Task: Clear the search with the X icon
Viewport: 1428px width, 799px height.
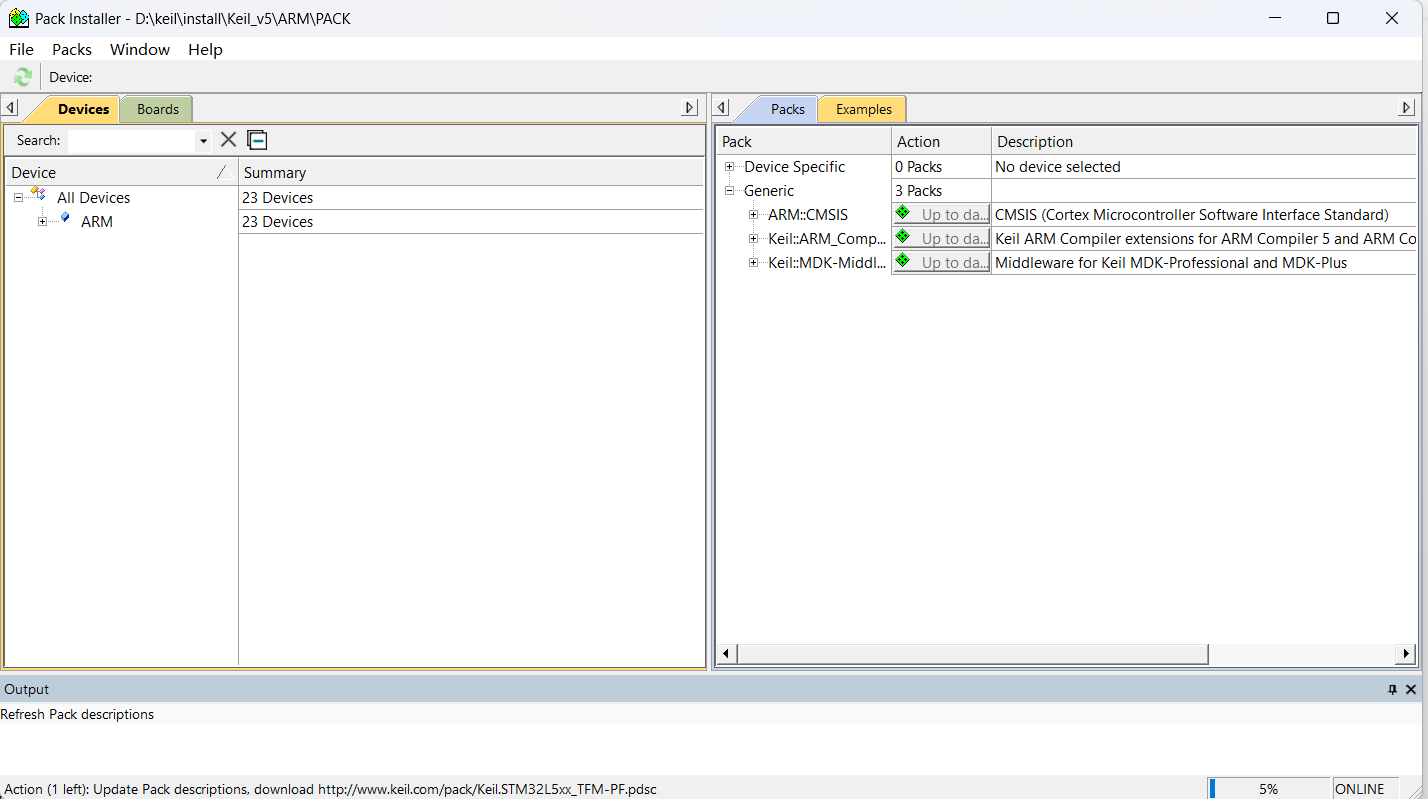Action: click(x=228, y=140)
